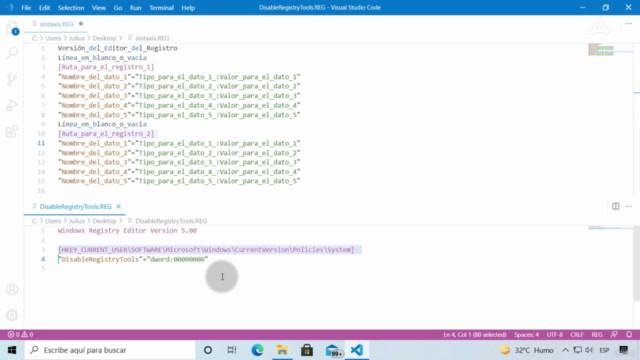Close the DisableRegistryTools.REG tab
Viewport: 640px width, 360px height.
click(118, 207)
